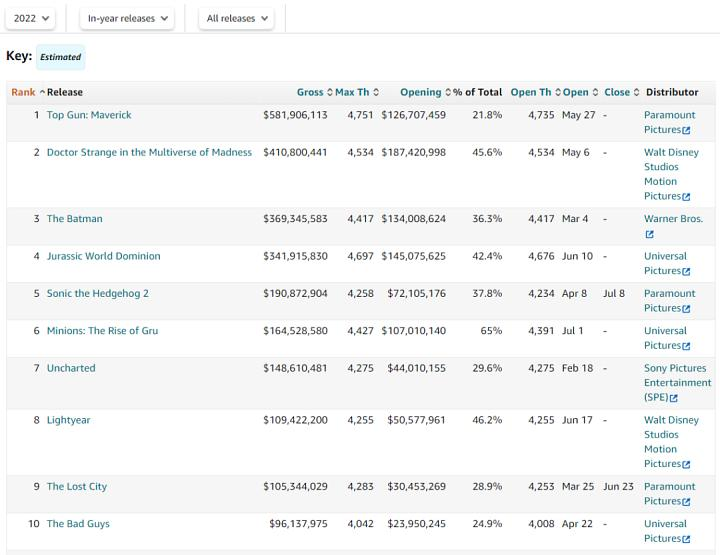720x555 pixels.
Task: Click the sort arrow icon beside Close column
Action: coord(637,92)
